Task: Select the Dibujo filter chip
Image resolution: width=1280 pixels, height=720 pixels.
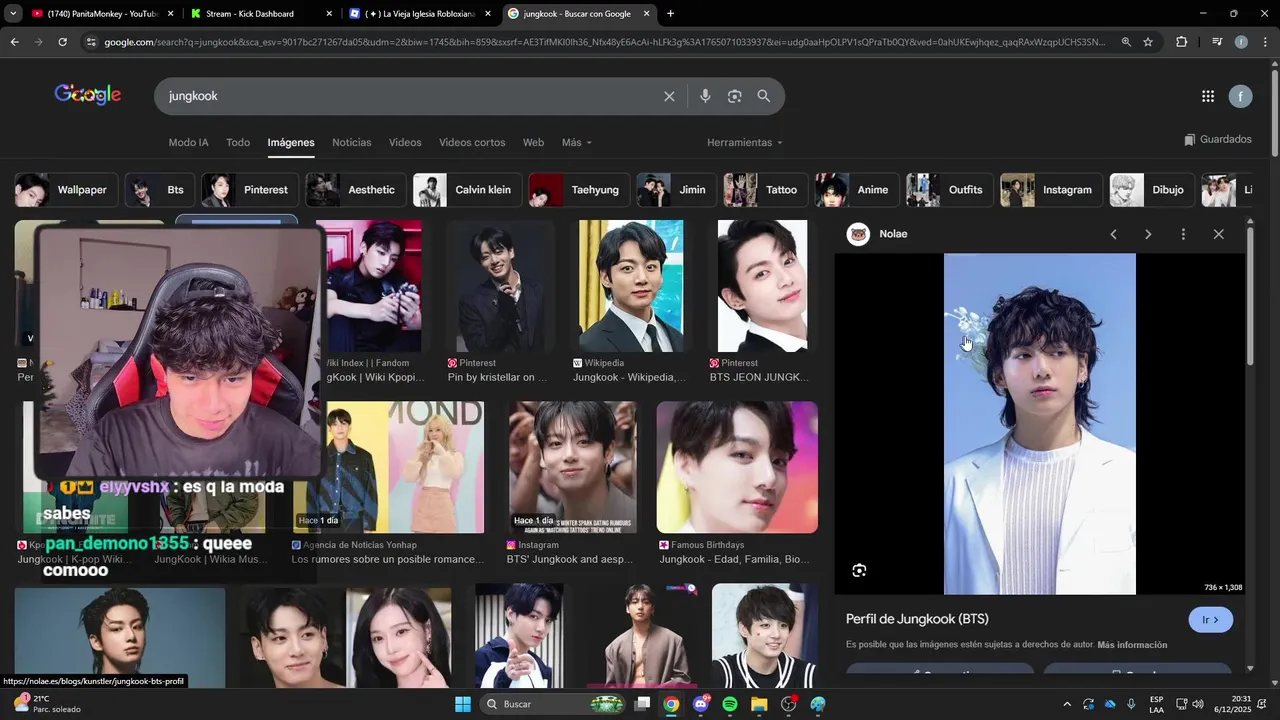Action: pyautogui.click(x=1153, y=190)
